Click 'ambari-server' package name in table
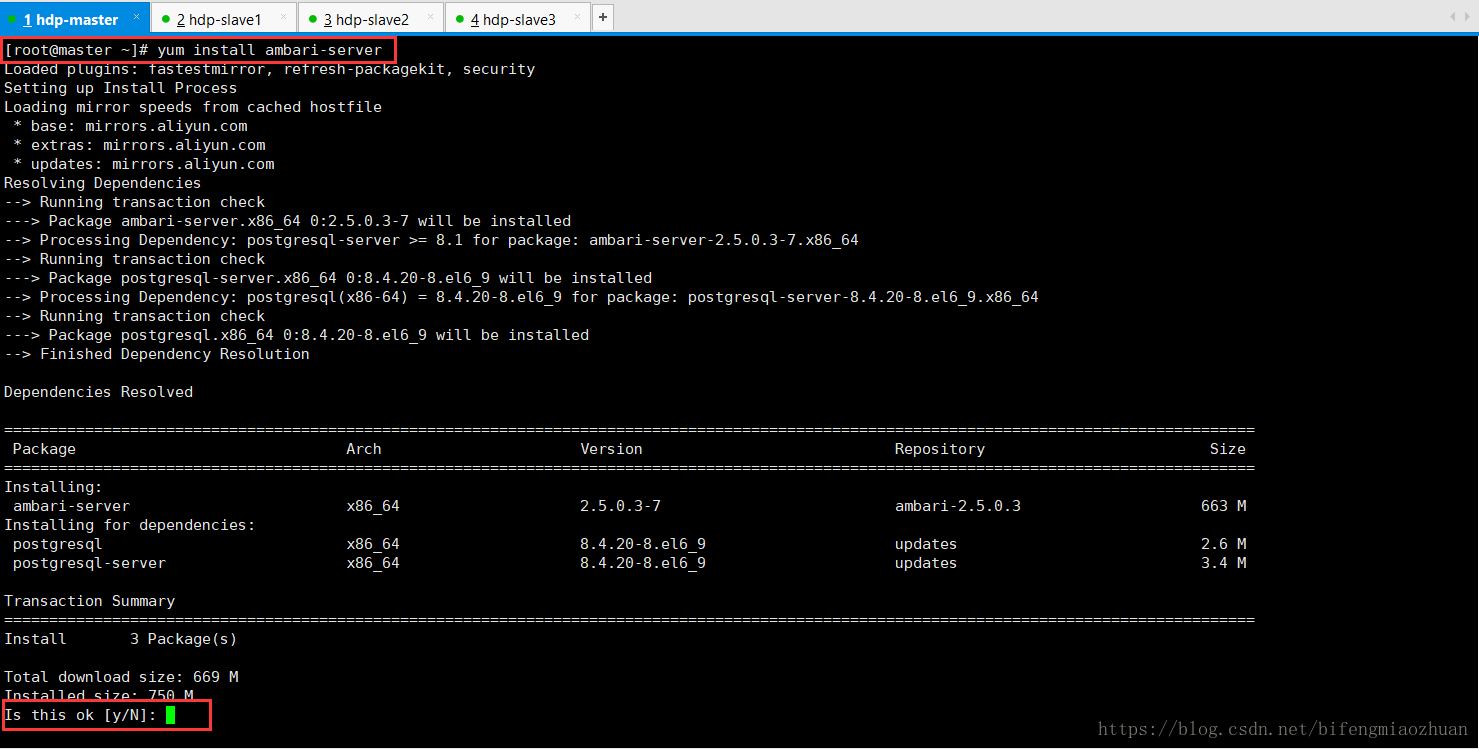Image resolution: width=1479 pixels, height=749 pixels. pos(71,506)
